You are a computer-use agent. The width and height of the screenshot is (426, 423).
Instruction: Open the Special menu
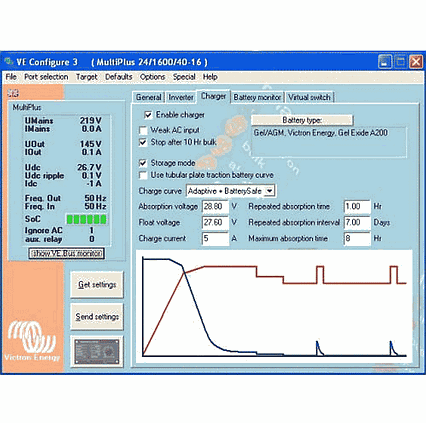(184, 77)
